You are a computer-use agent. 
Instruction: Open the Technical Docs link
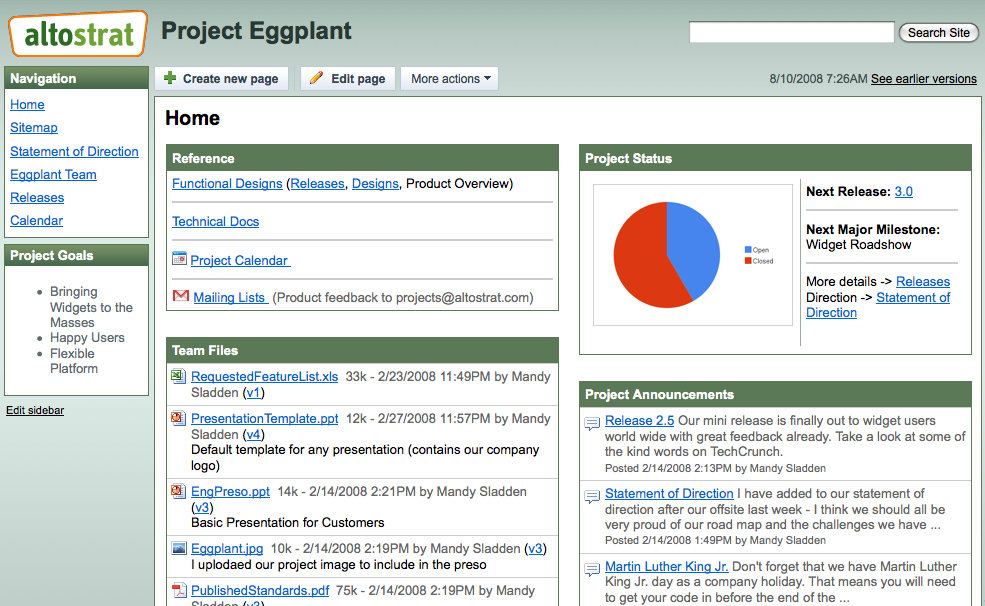(215, 222)
